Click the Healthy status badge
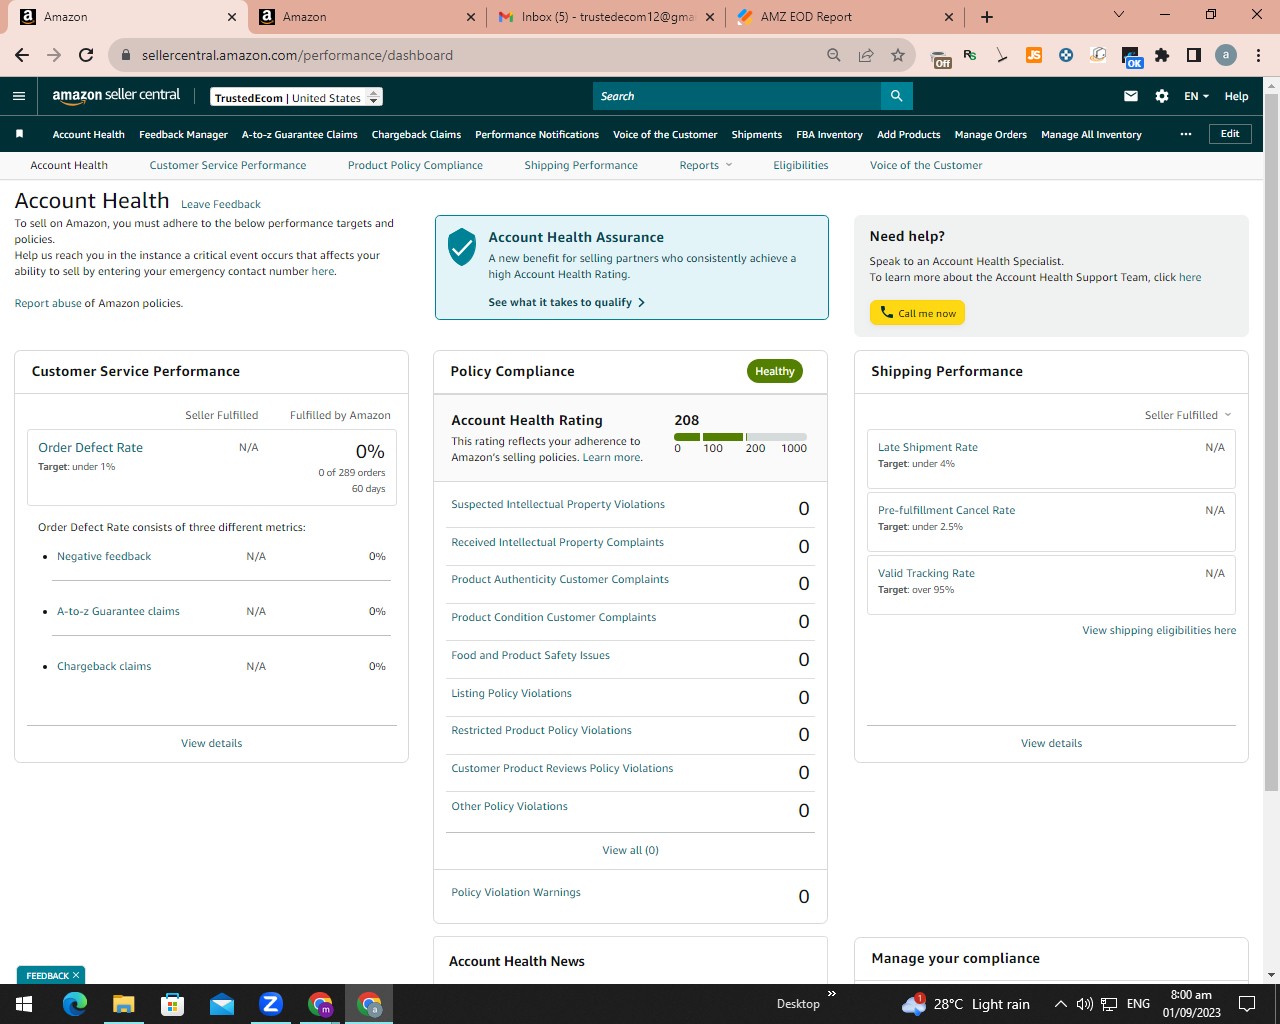Screen dimensions: 1280x1024 (775, 371)
